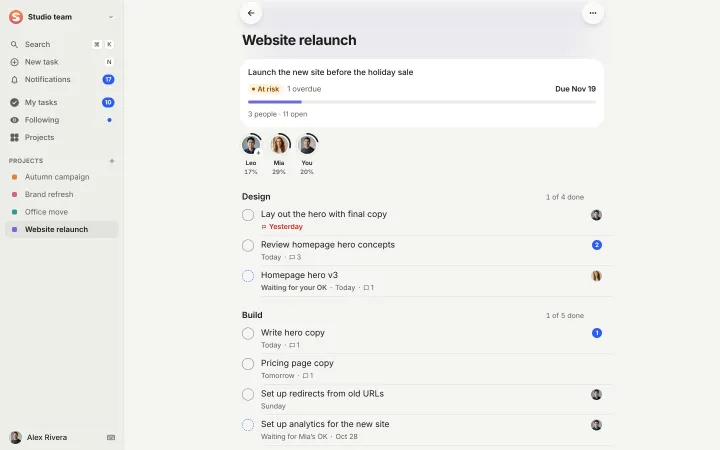Image resolution: width=720 pixels, height=450 pixels.
Task: Click comment icon on Homepage hero v3
Action: coord(366,287)
